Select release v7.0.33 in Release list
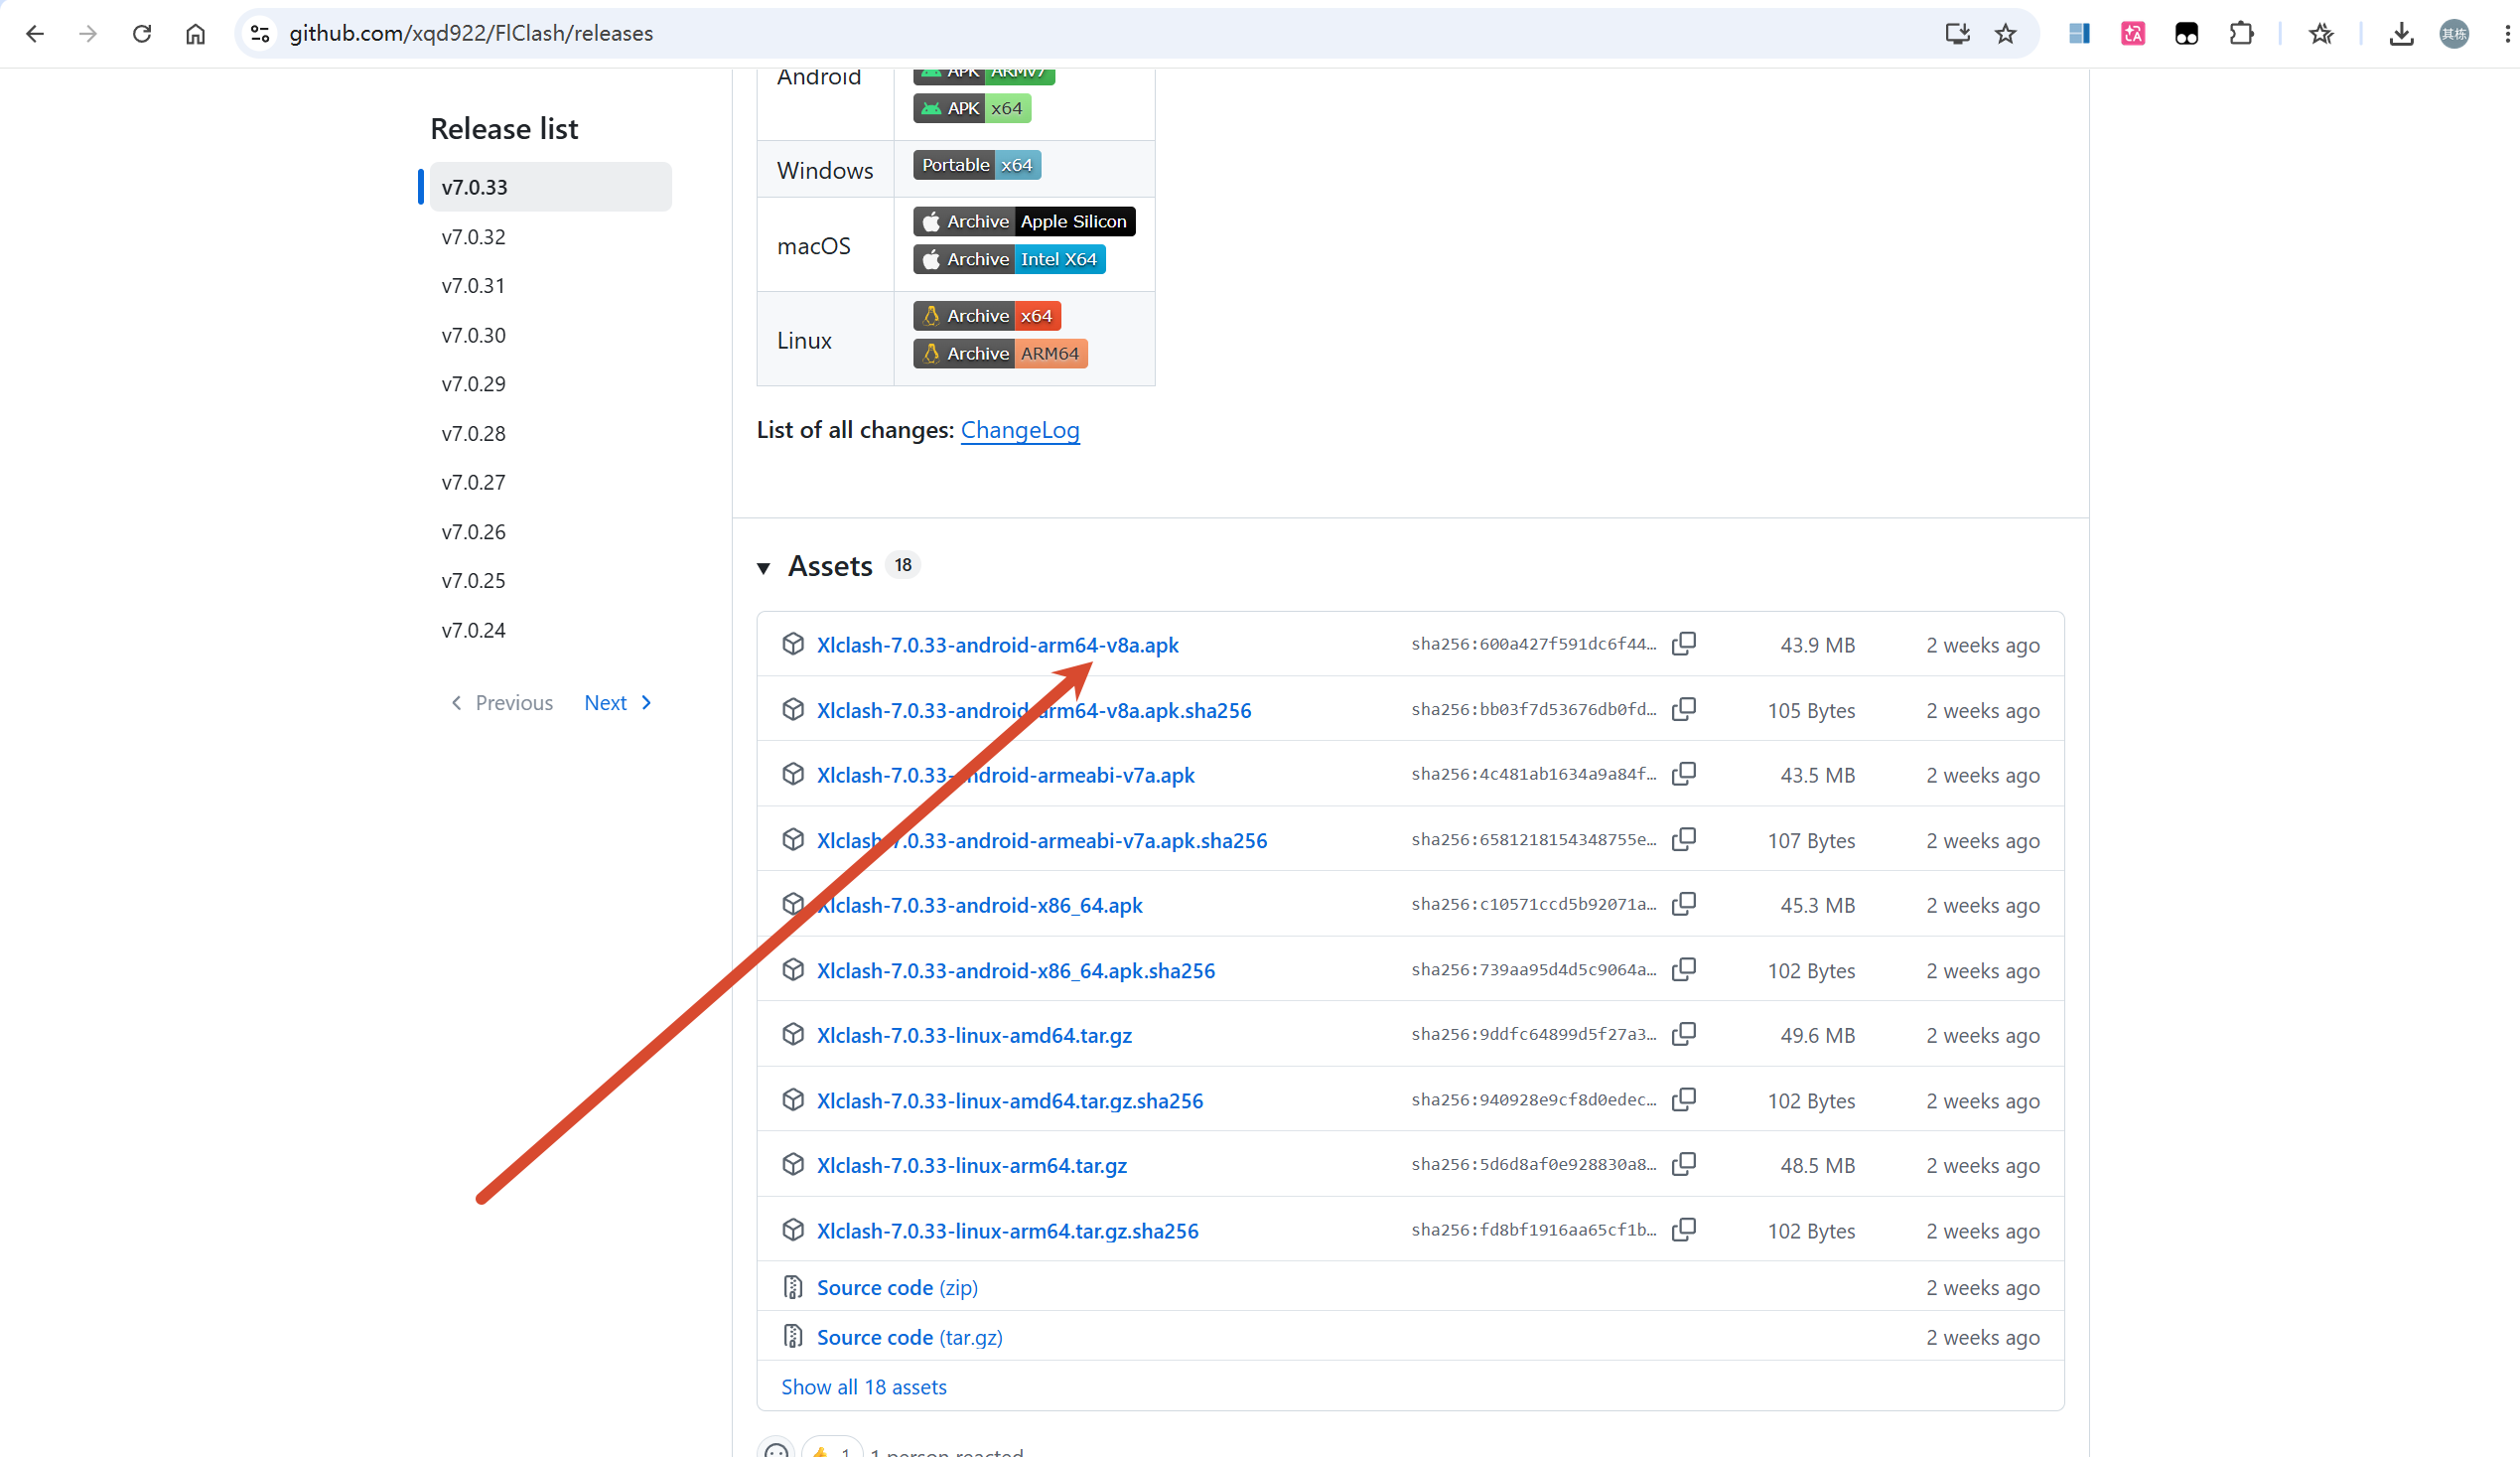Viewport: 2520px width, 1457px height. coord(551,187)
